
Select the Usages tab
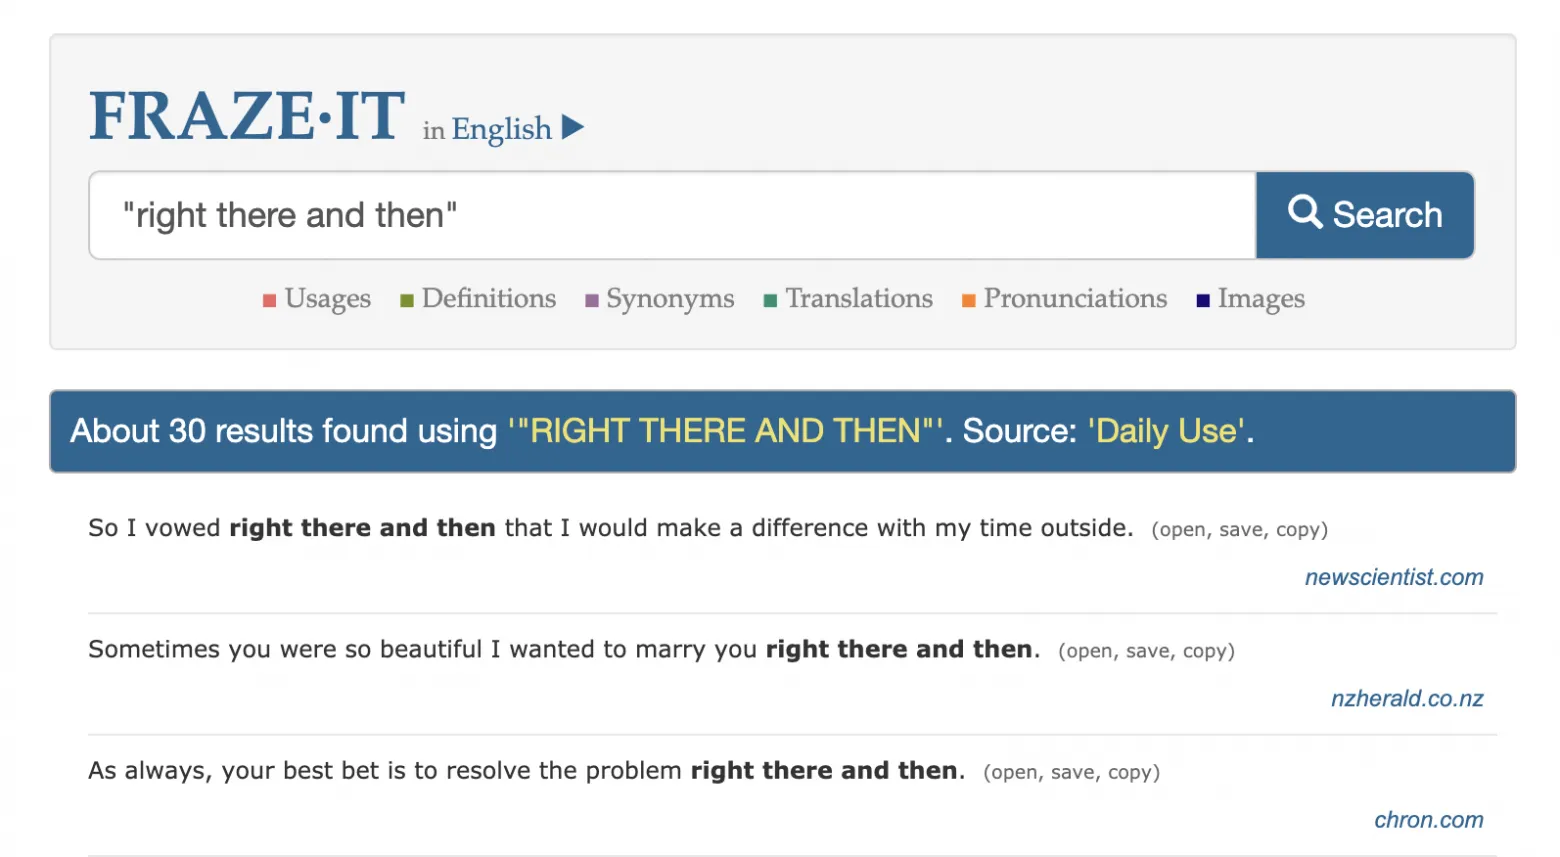tap(327, 298)
